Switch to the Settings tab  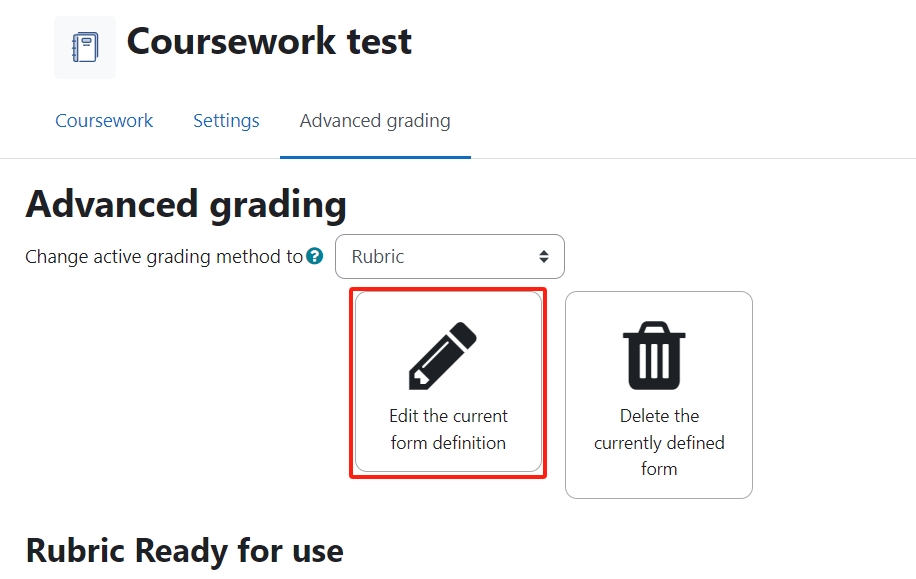point(226,120)
